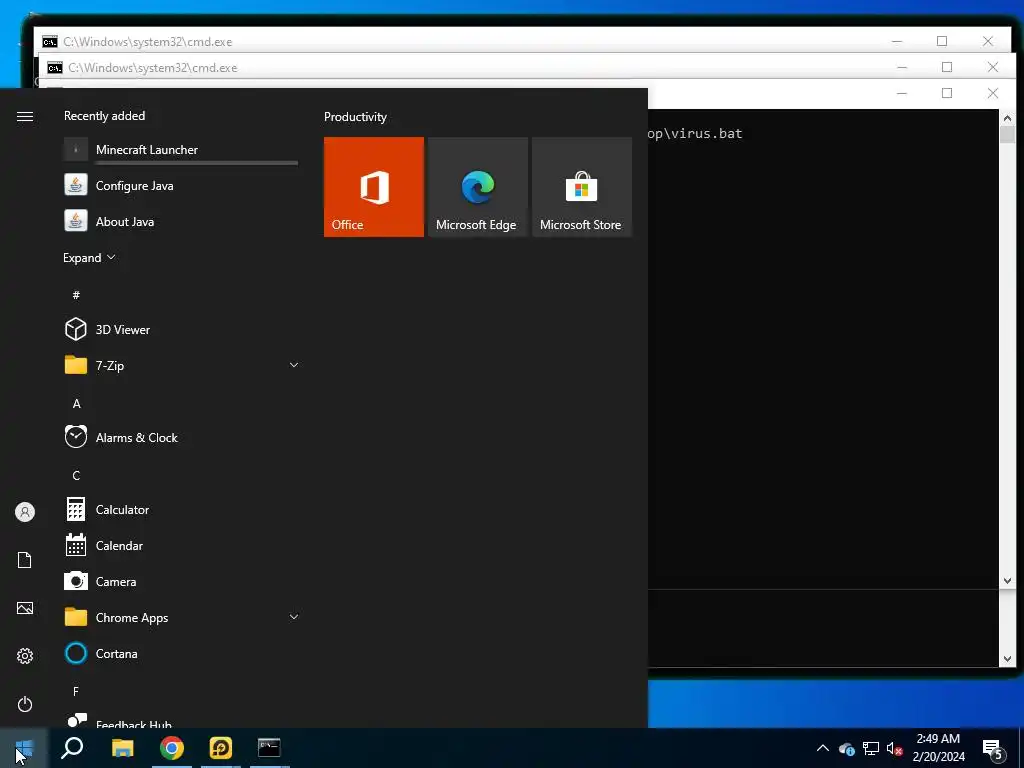Click the Productivity group title
This screenshot has width=1024, height=768.
[355, 117]
